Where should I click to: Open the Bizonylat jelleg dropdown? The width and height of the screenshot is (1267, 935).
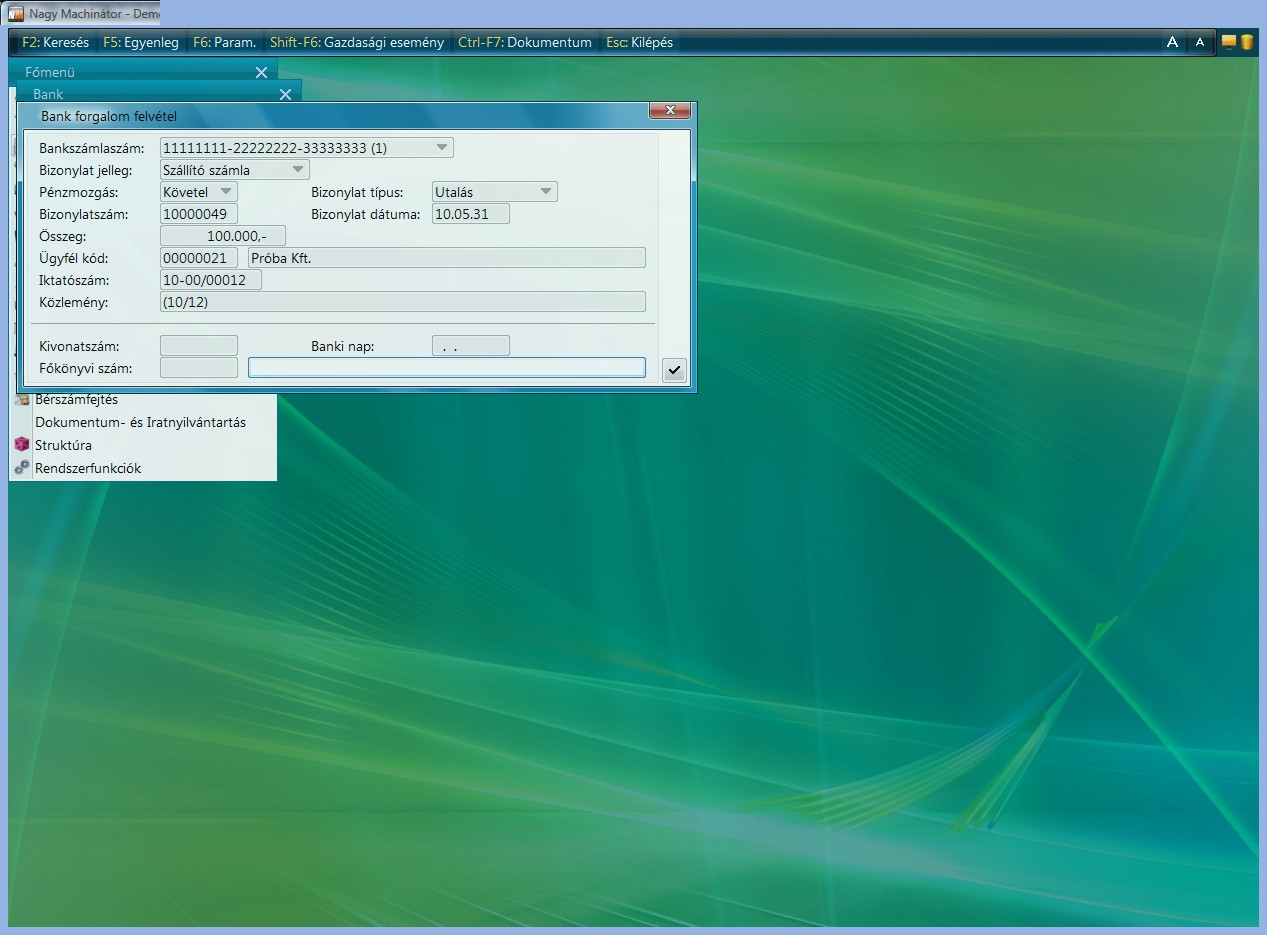pos(298,170)
